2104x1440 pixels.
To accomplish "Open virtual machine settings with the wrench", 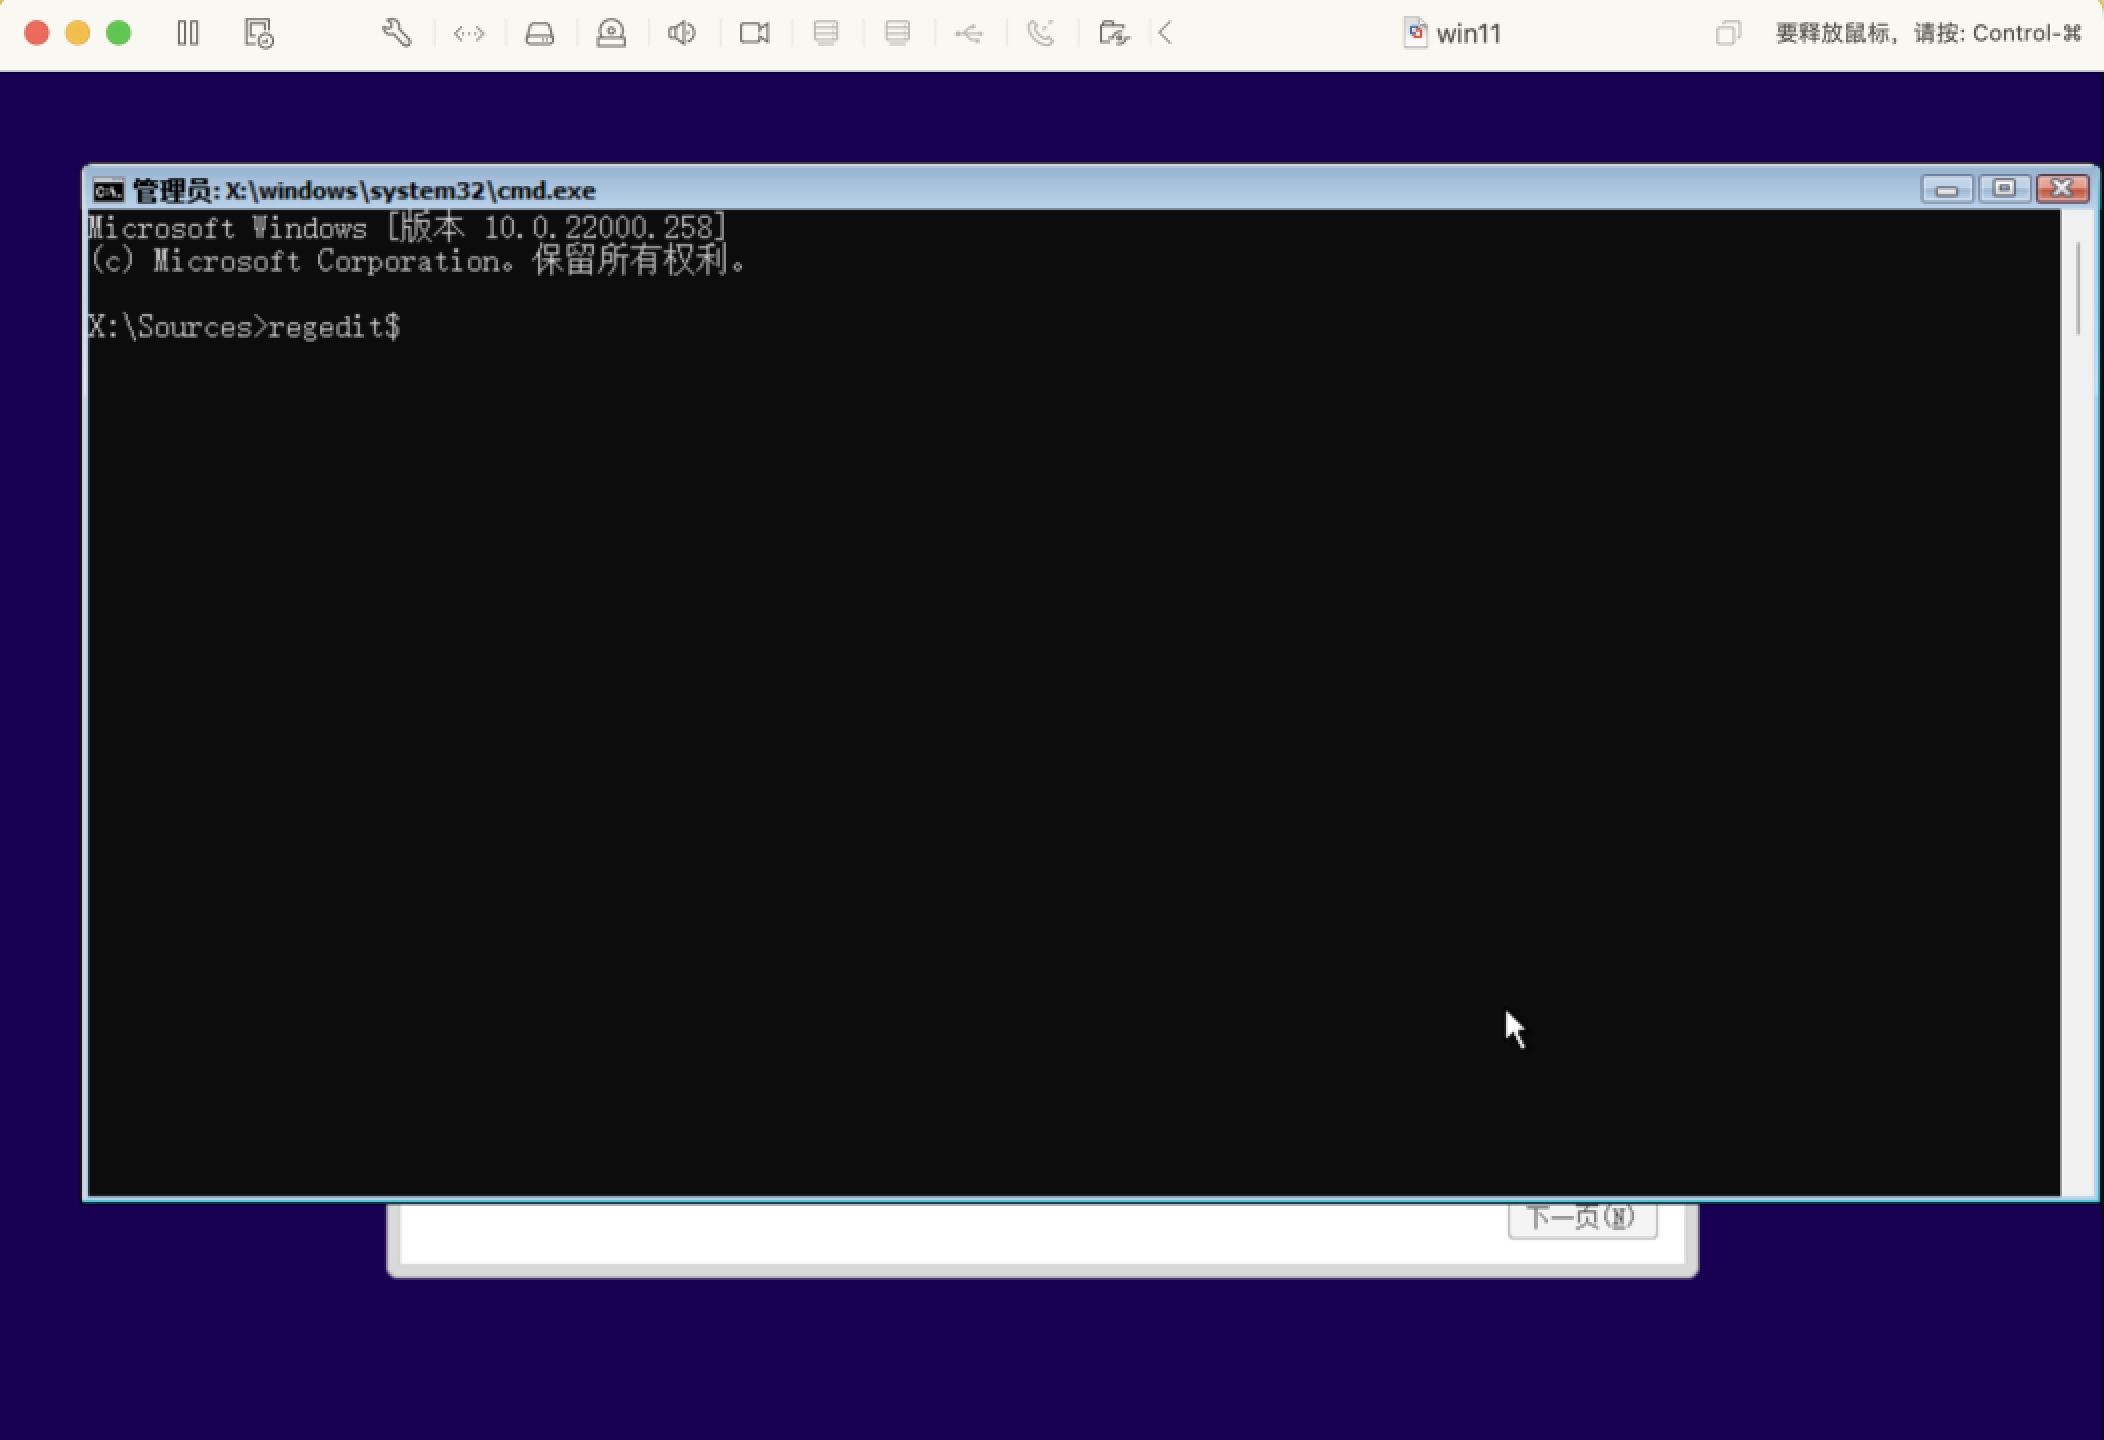I will click(x=396, y=33).
